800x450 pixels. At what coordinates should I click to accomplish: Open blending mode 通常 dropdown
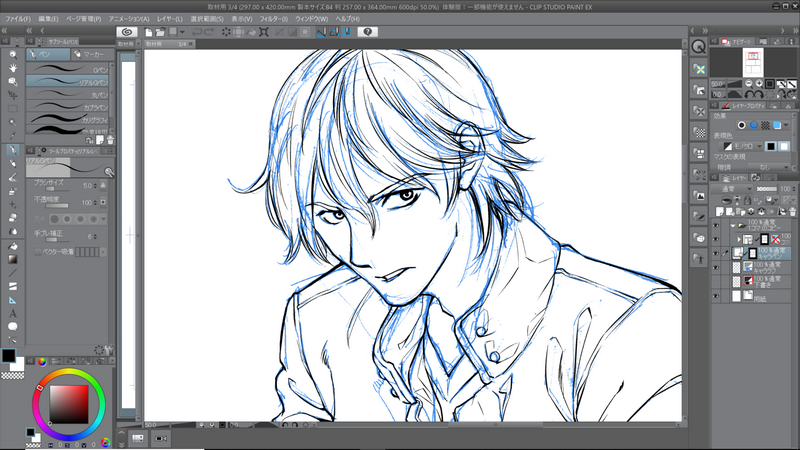click(x=734, y=189)
